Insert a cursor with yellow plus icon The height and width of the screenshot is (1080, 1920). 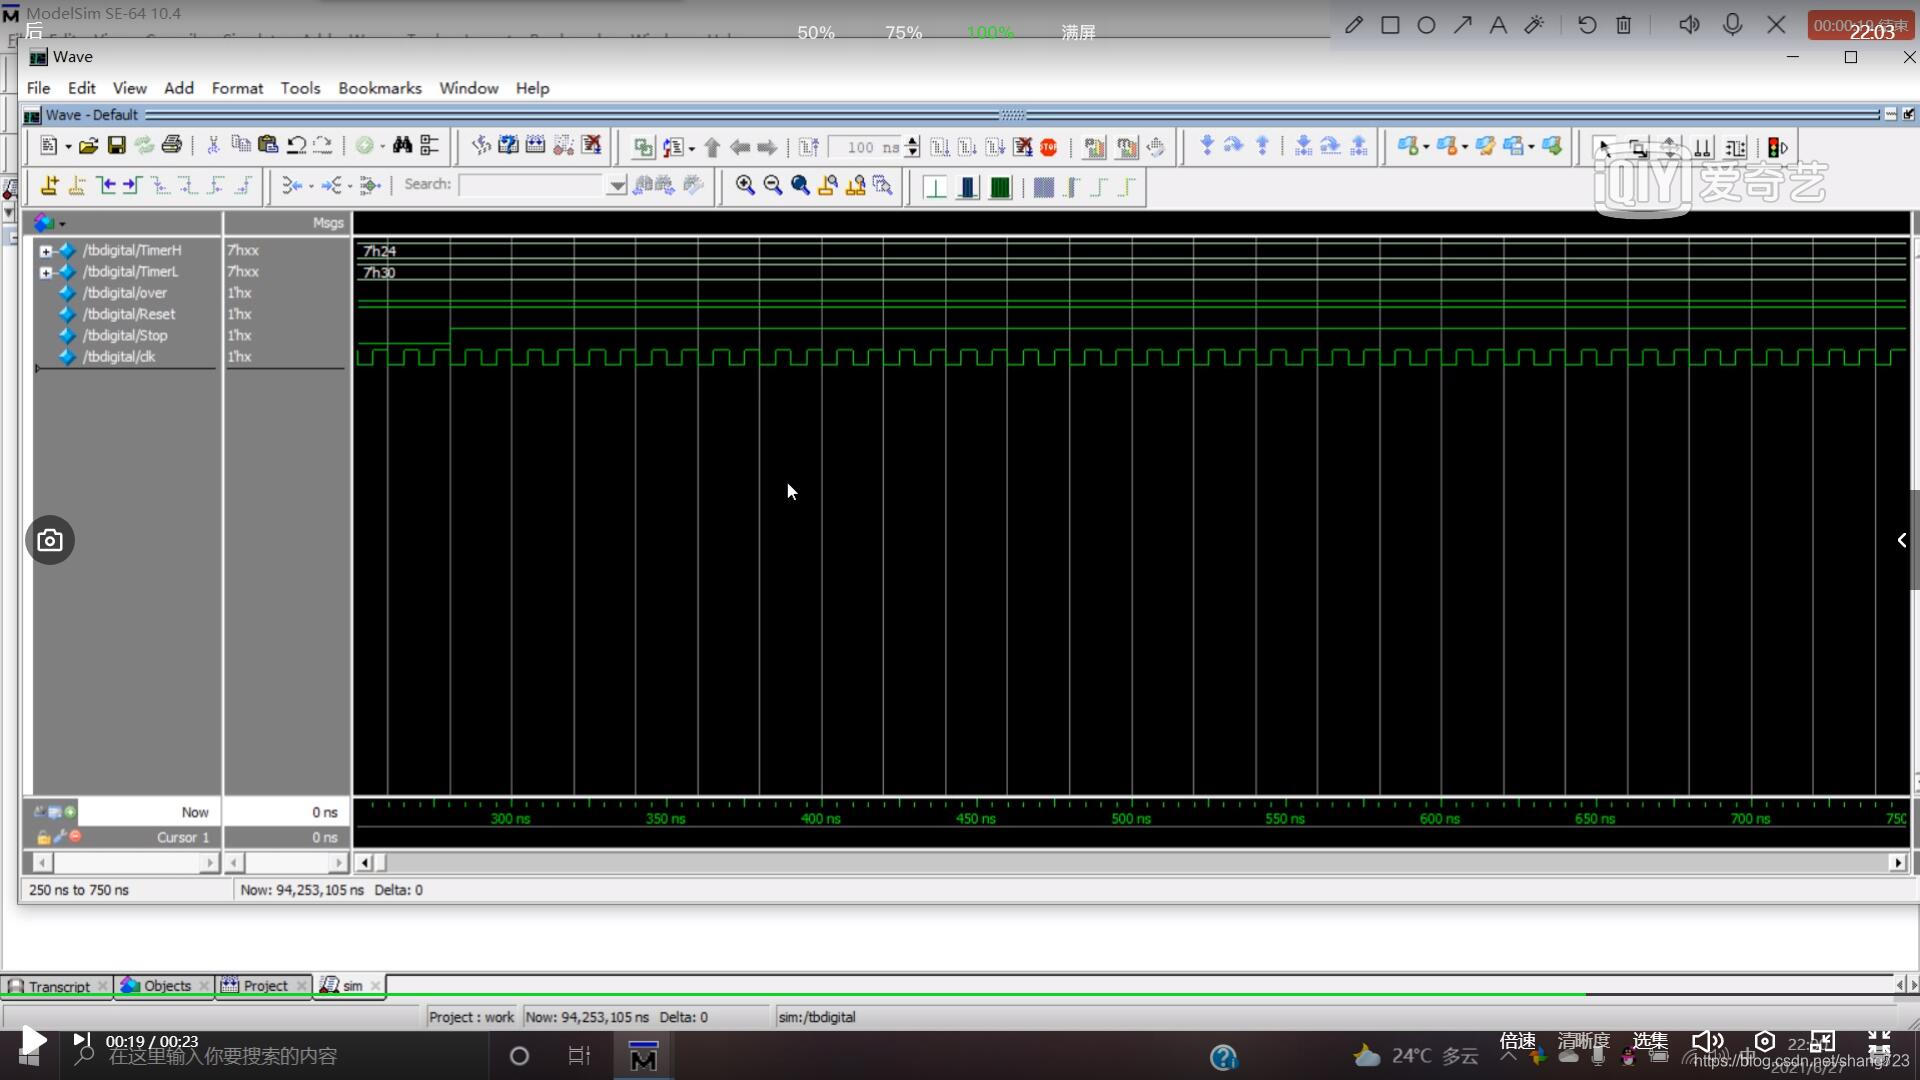tap(49, 185)
